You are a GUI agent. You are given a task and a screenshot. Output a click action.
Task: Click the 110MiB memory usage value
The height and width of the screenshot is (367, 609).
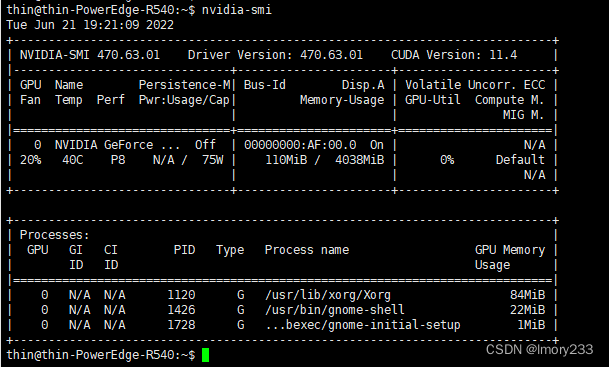click(x=286, y=160)
